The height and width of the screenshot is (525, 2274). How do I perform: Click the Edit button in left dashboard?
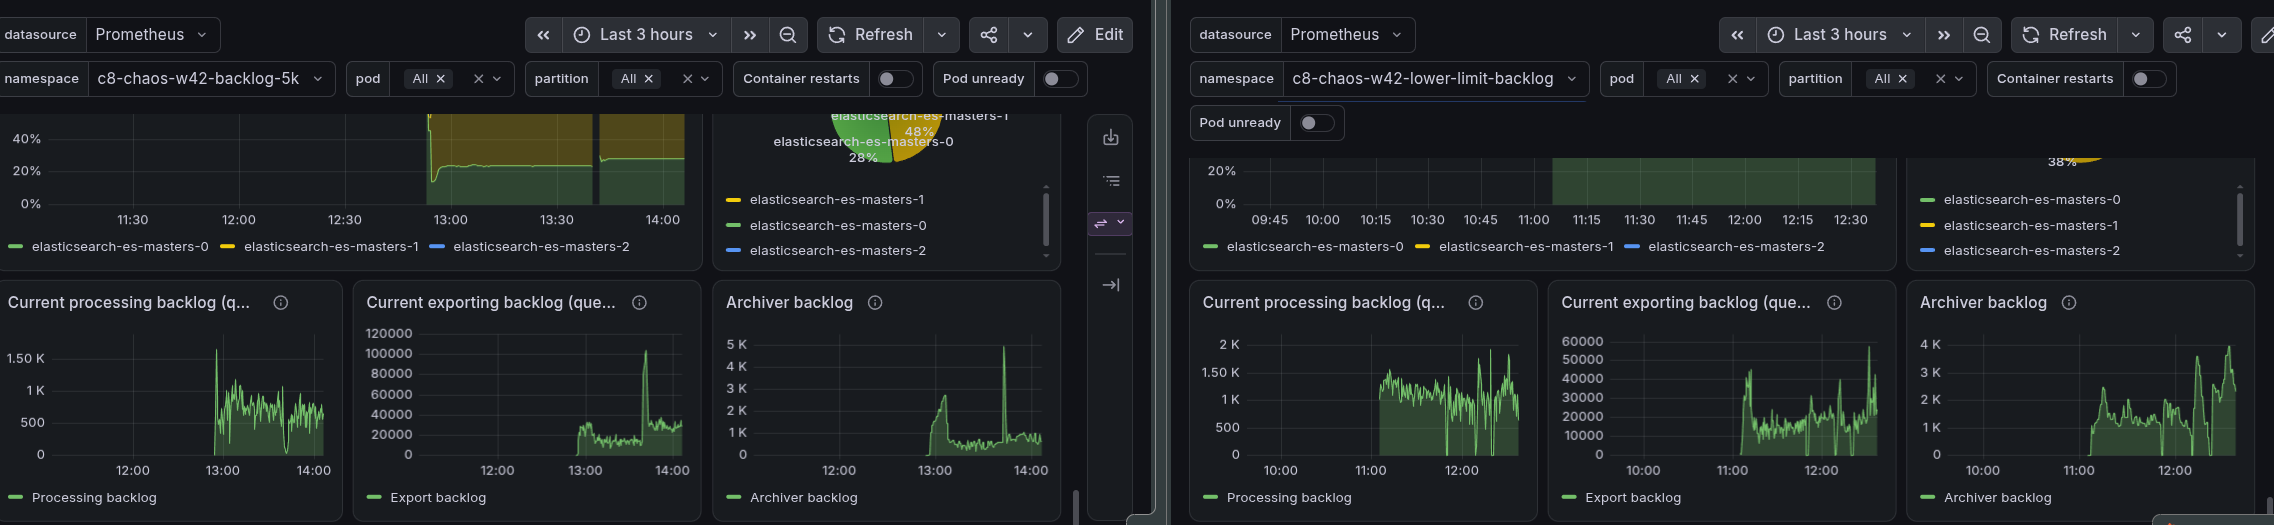tap(1095, 35)
